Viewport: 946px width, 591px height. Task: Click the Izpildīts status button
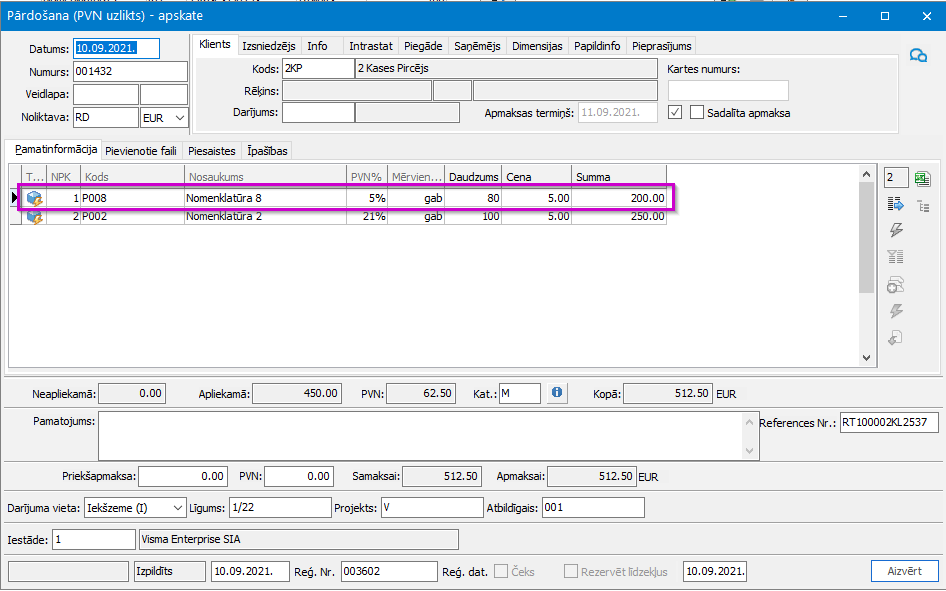tap(170, 571)
